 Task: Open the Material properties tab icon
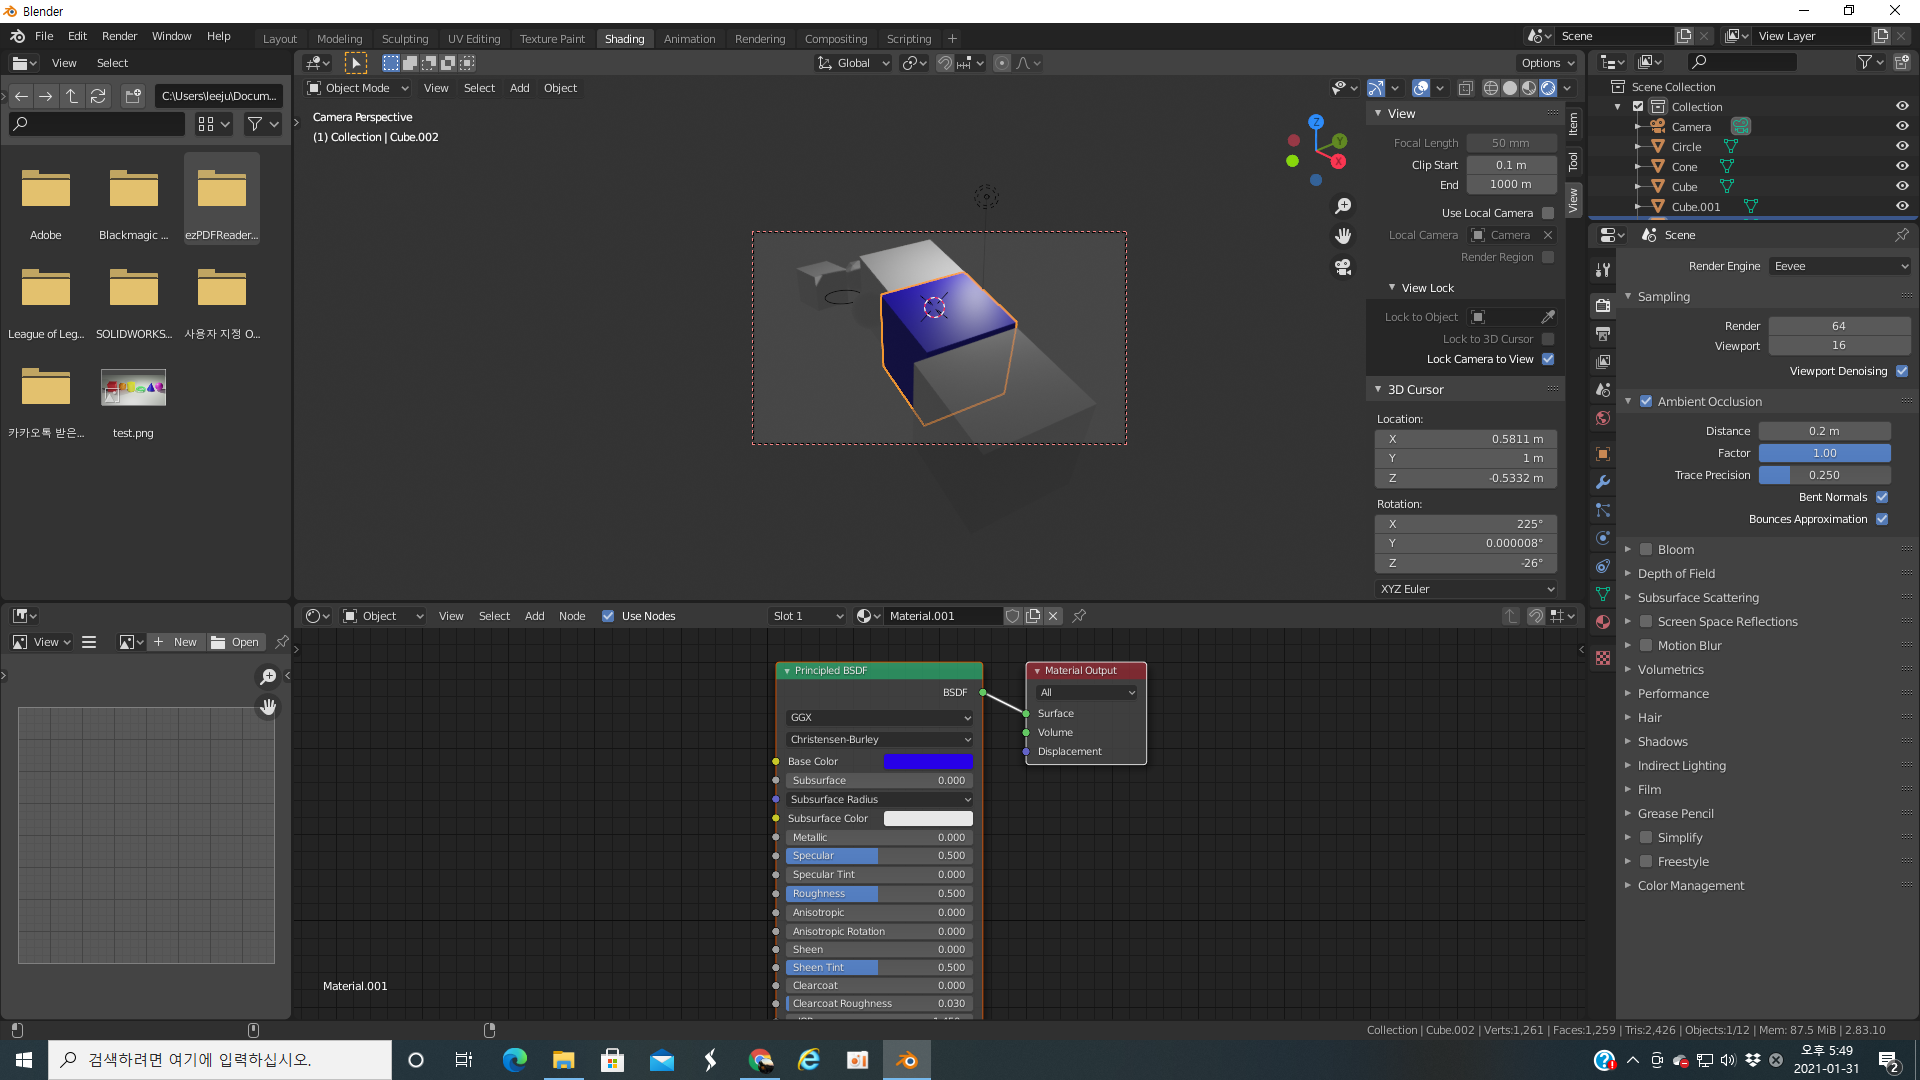(1603, 622)
